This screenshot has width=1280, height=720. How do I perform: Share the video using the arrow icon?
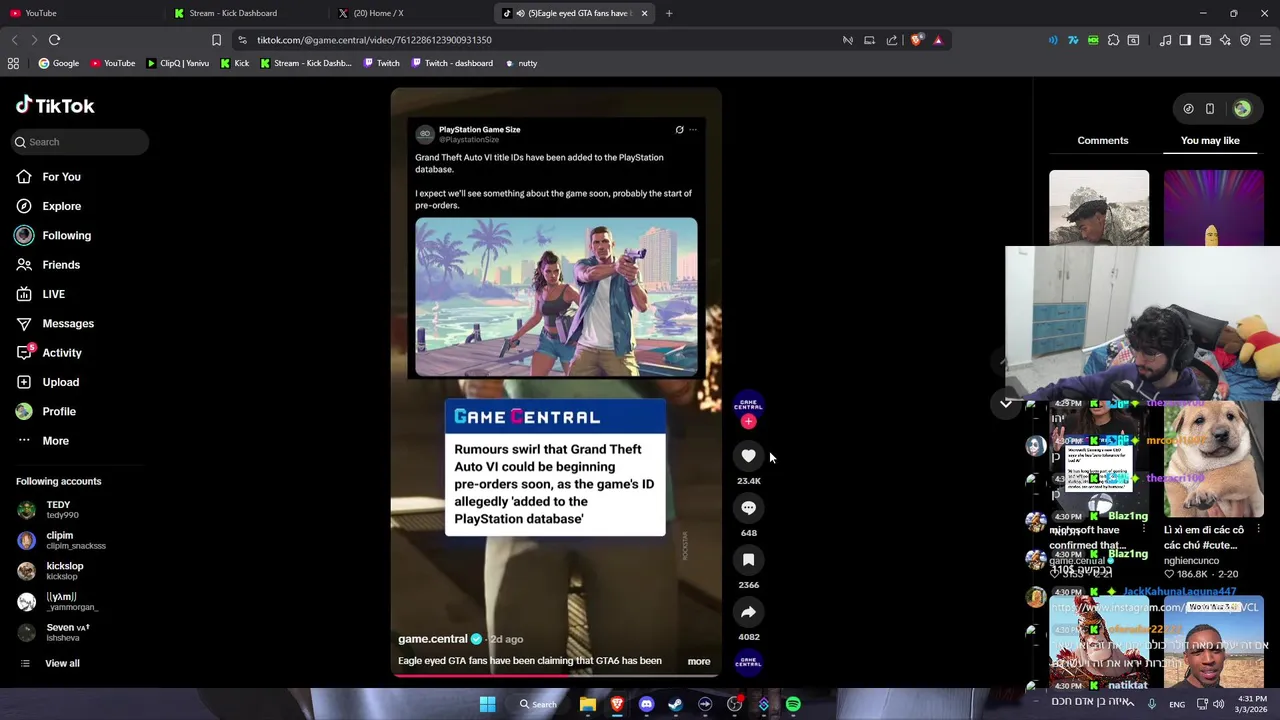click(x=748, y=612)
